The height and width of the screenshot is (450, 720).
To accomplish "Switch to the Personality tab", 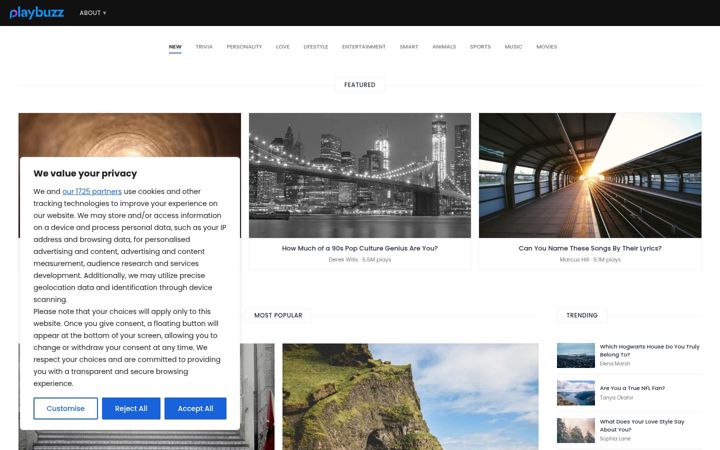I will 244,47.
